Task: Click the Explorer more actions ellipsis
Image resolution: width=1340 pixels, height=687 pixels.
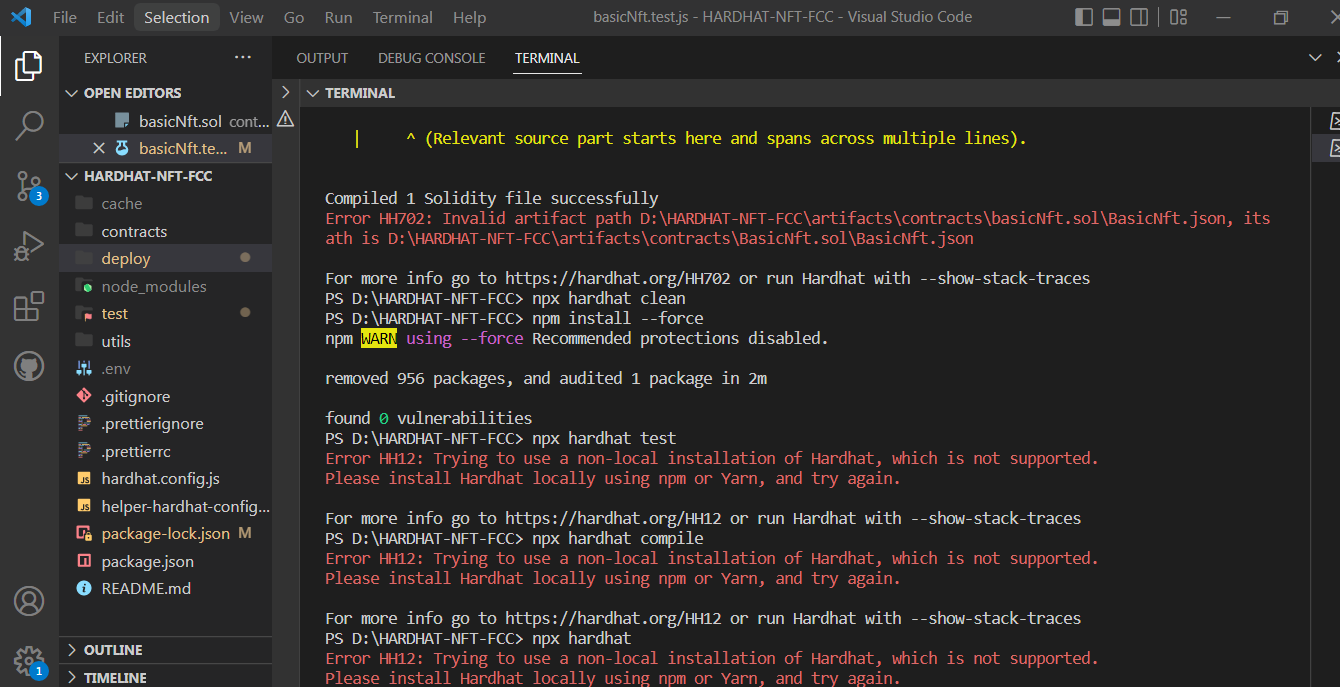Action: coord(243,58)
